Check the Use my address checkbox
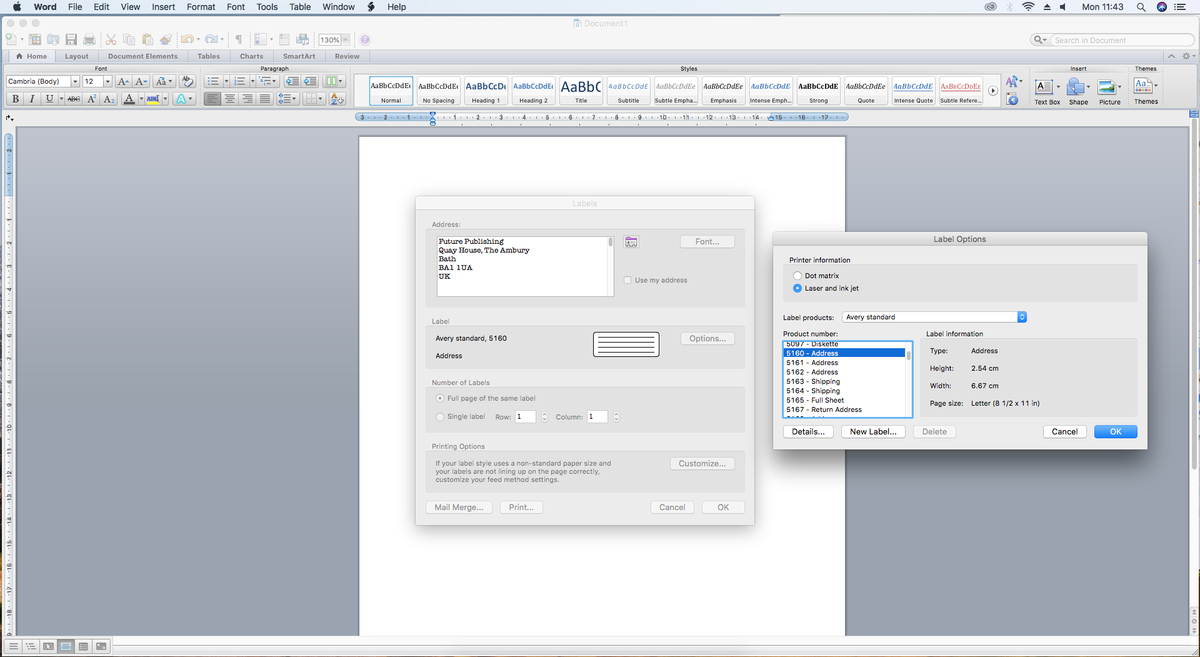The height and width of the screenshot is (657, 1200). [x=629, y=279]
